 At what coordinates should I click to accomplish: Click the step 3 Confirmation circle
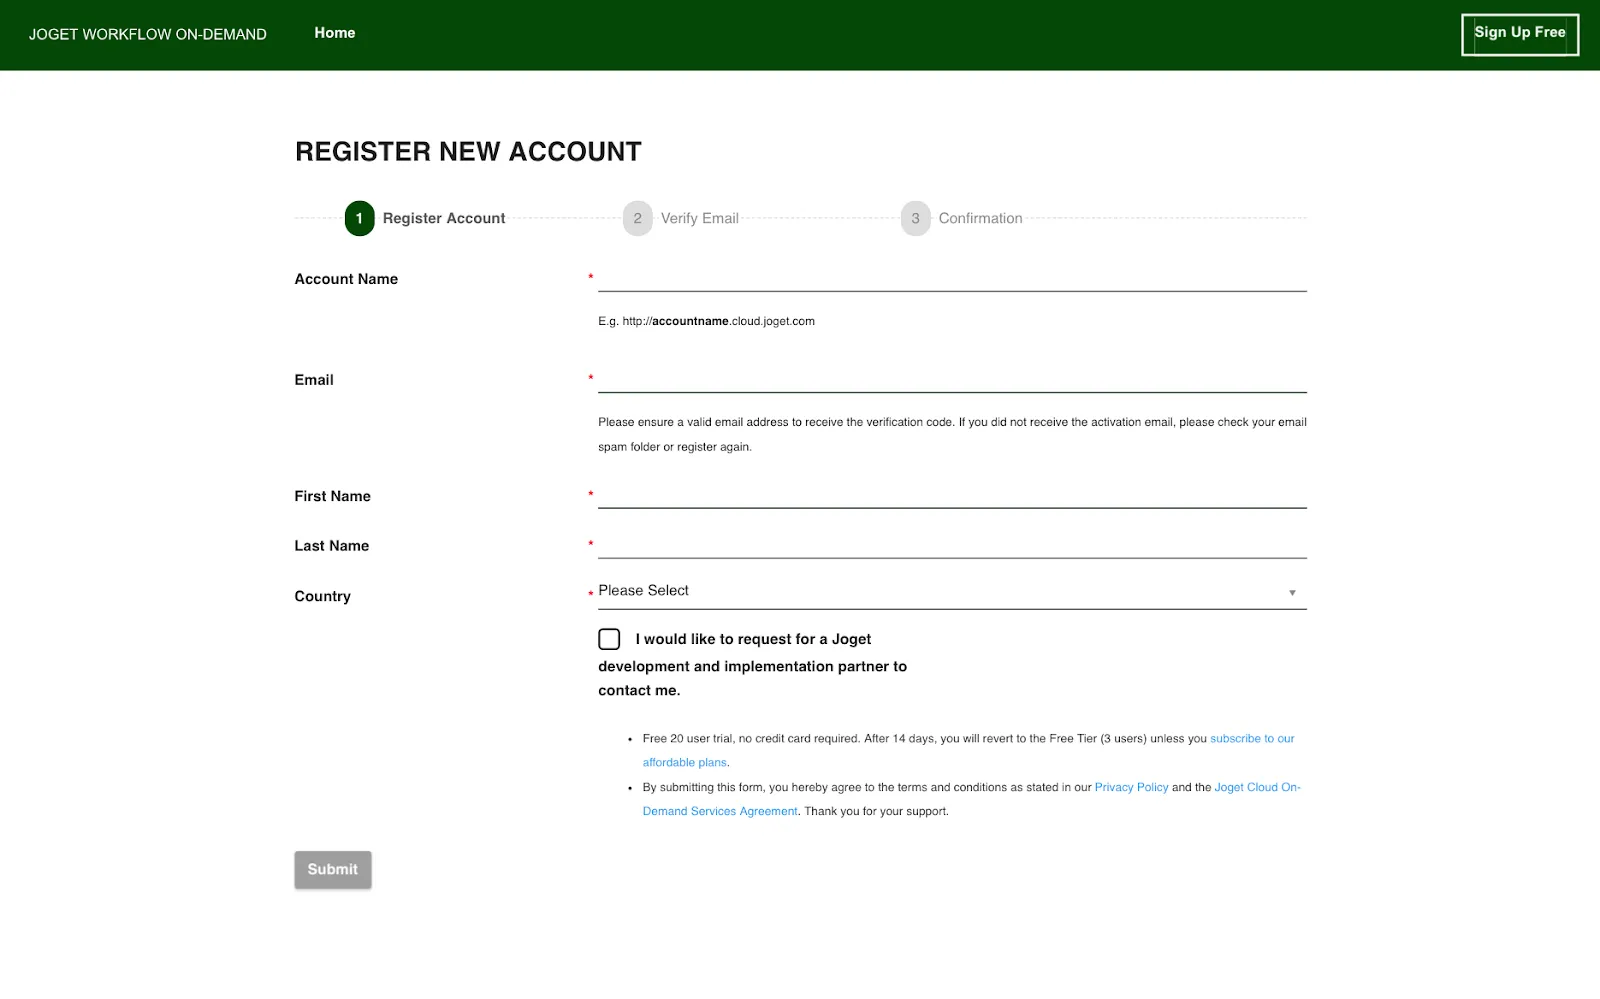pyautogui.click(x=915, y=218)
